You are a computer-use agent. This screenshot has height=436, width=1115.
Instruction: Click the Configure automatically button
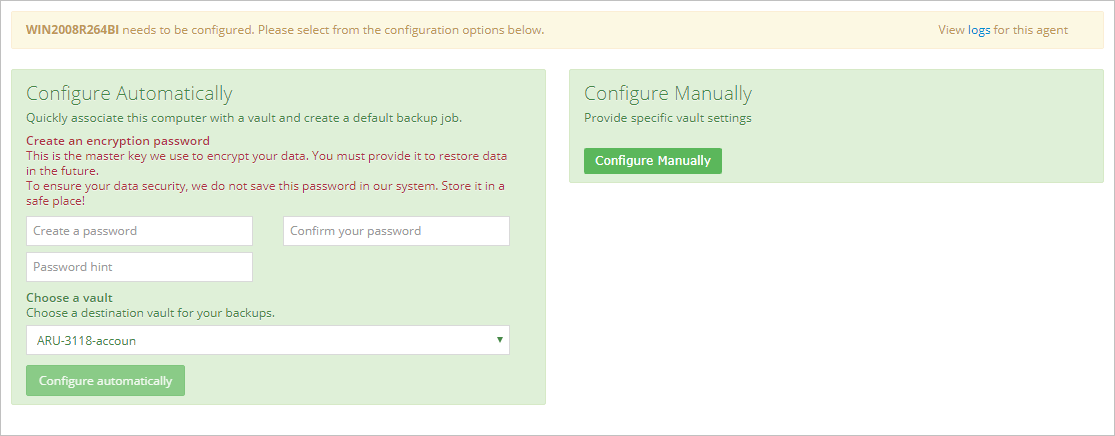tap(105, 381)
